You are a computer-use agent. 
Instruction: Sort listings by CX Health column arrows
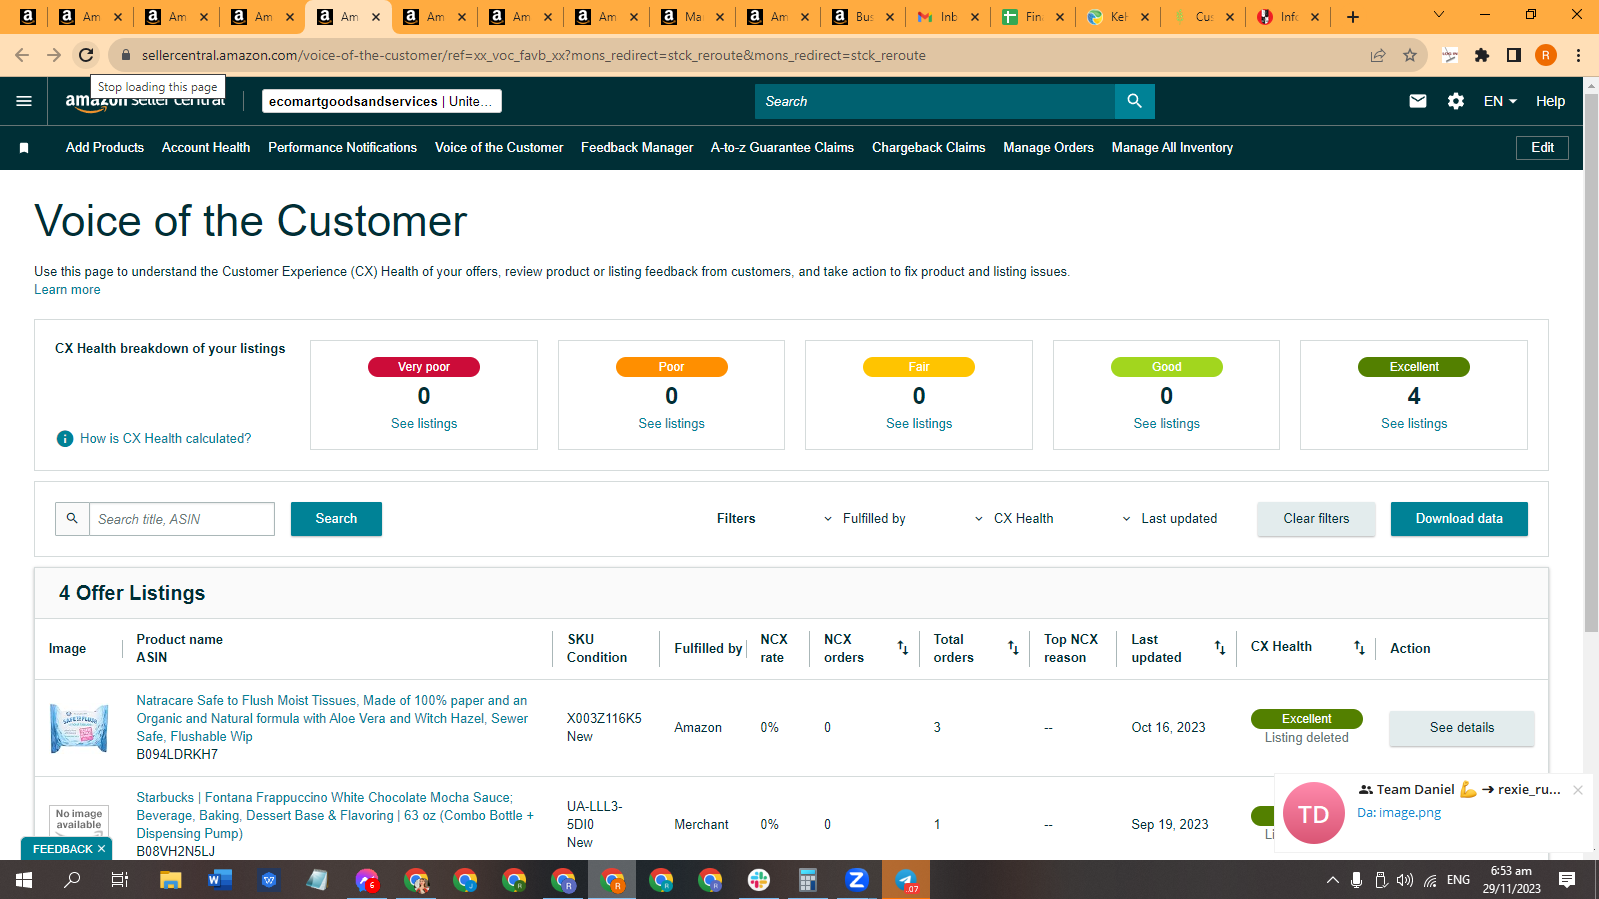click(1359, 648)
